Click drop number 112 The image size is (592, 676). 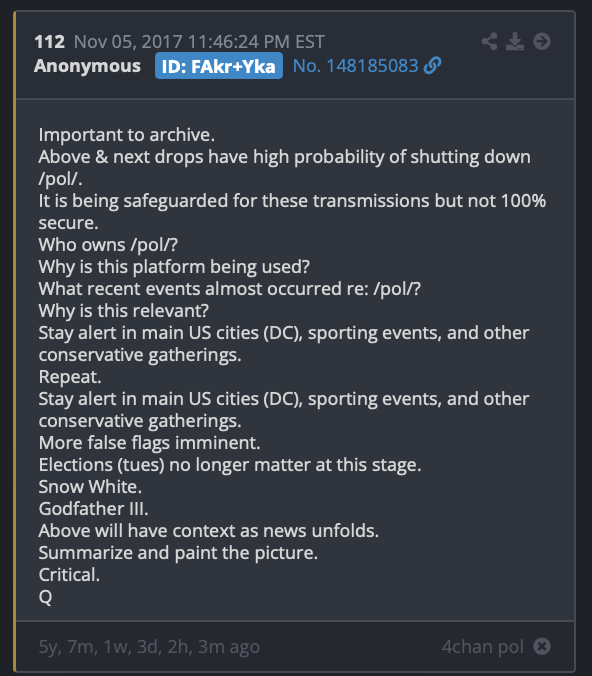[x=50, y=42]
